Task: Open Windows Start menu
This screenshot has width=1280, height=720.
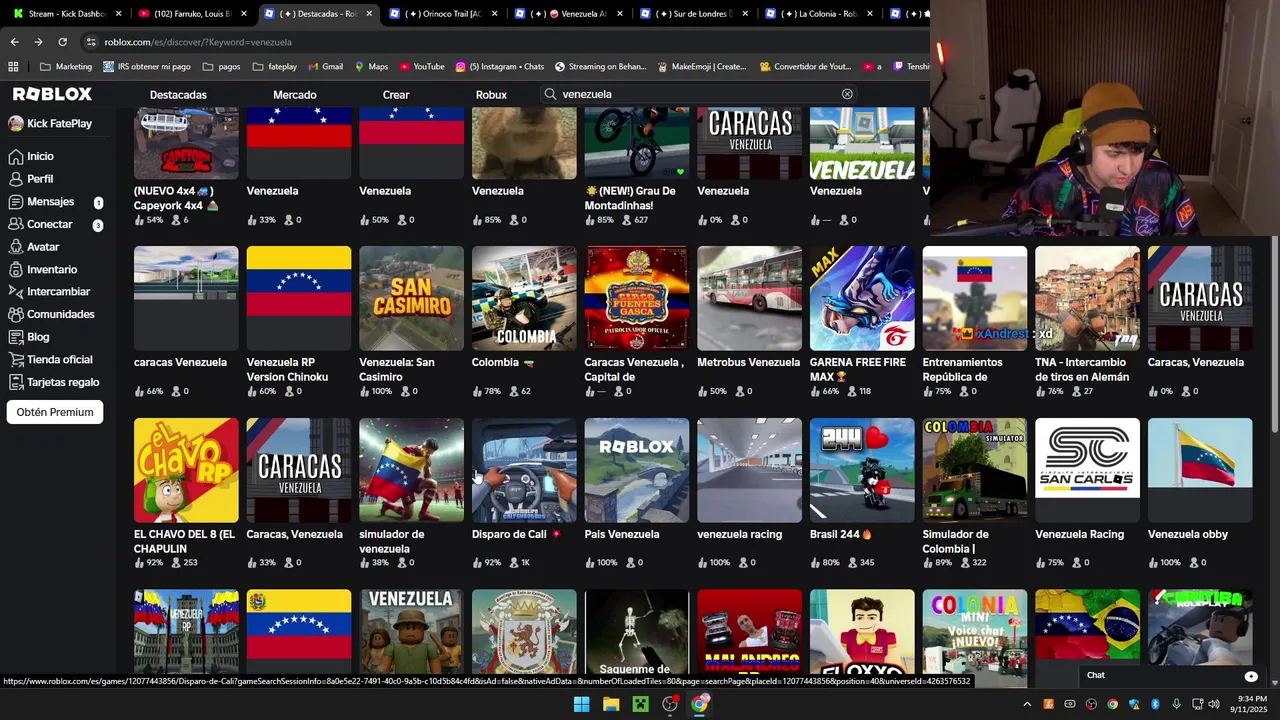Action: (581, 704)
